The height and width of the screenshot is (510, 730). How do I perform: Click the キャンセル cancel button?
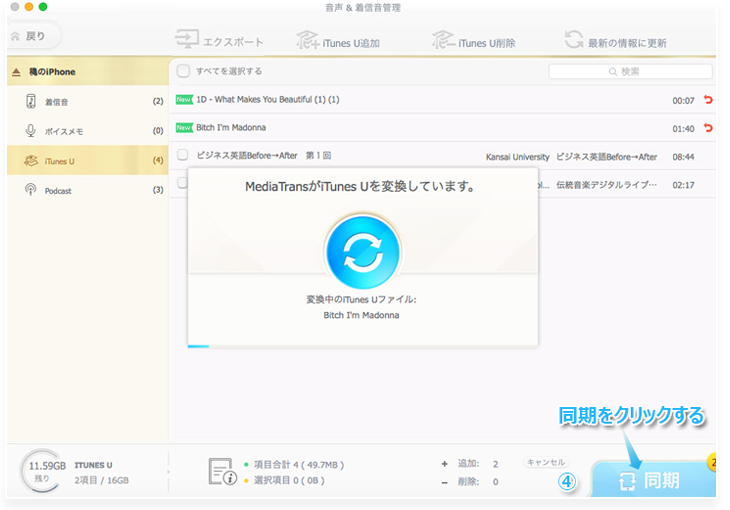pos(546,462)
